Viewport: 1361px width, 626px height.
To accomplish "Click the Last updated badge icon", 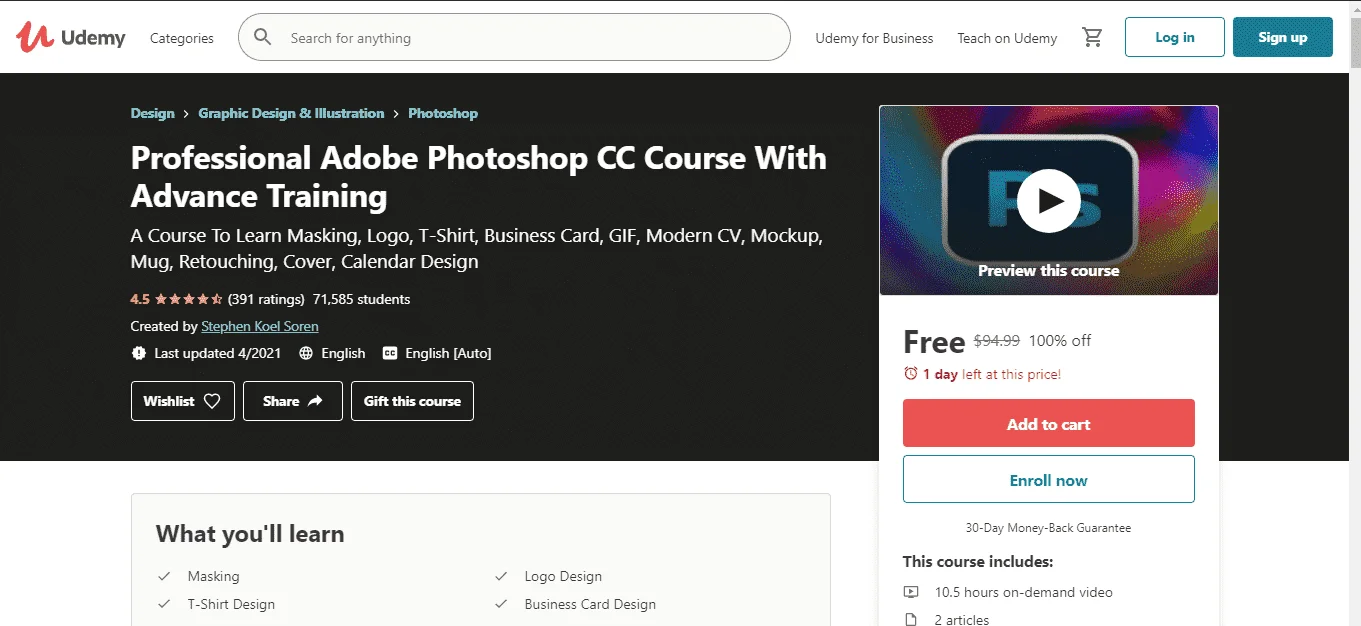I will [x=139, y=353].
